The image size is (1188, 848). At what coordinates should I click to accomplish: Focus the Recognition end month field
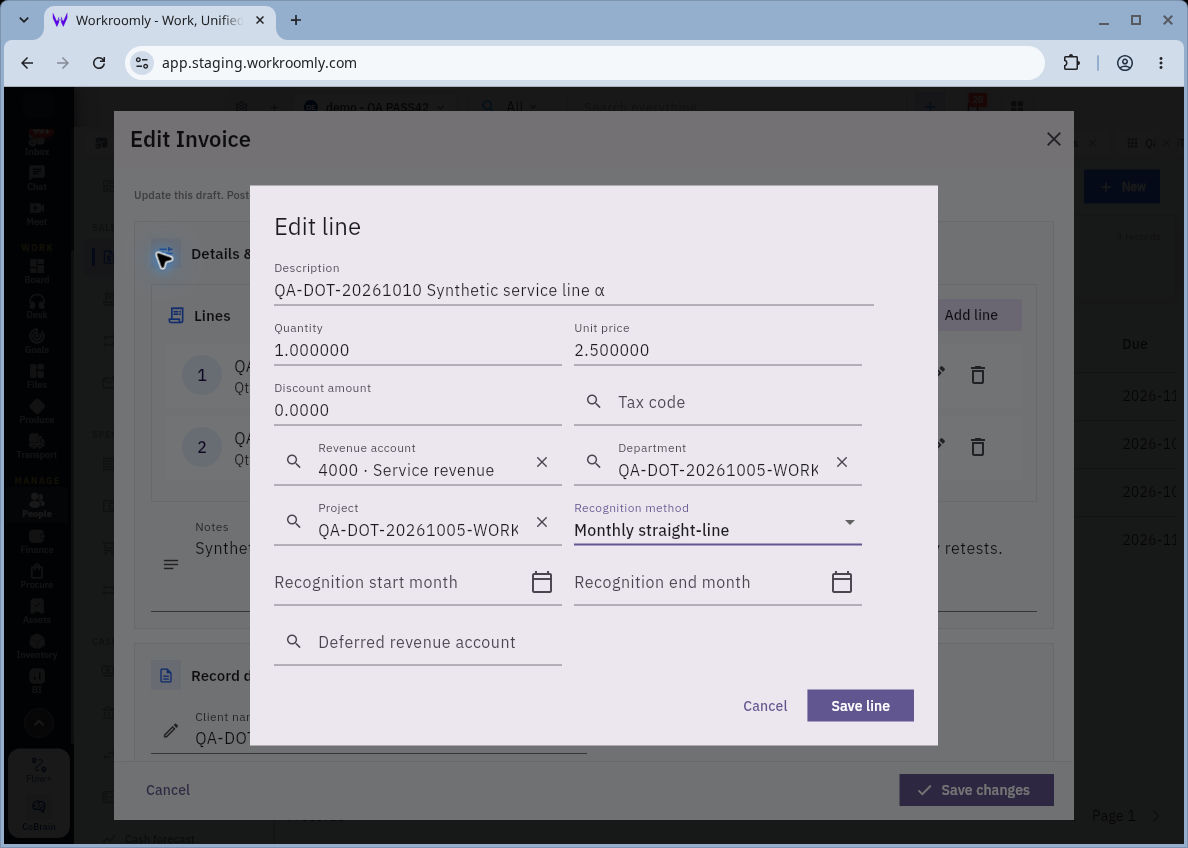[717, 582]
